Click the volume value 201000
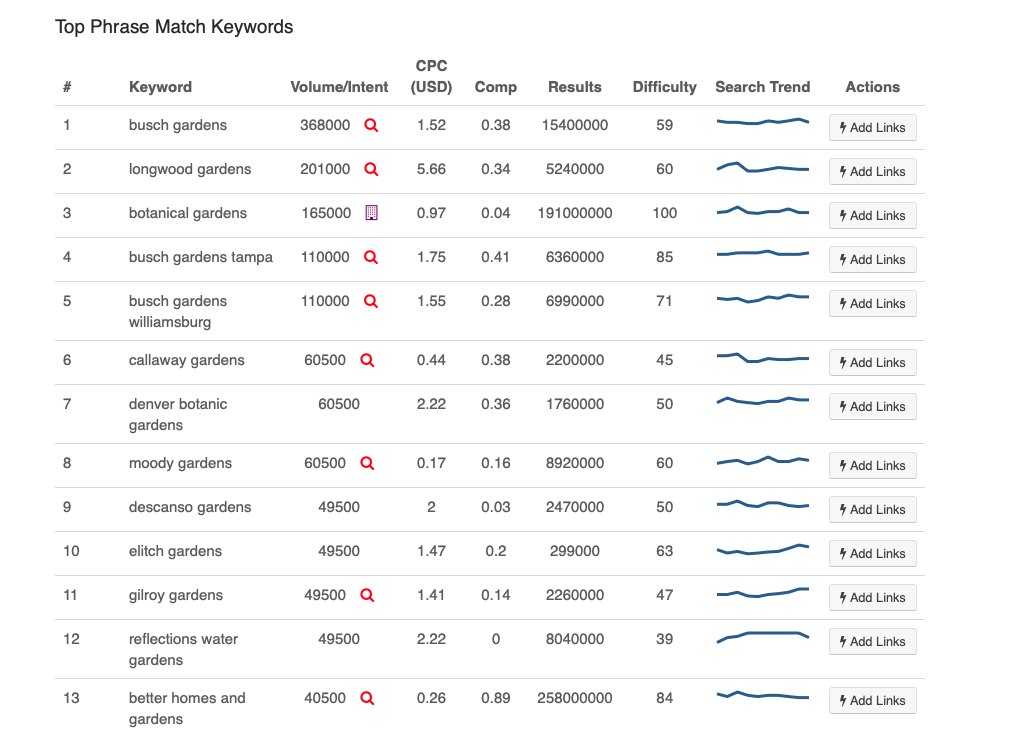The image size is (1010, 733). [325, 169]
